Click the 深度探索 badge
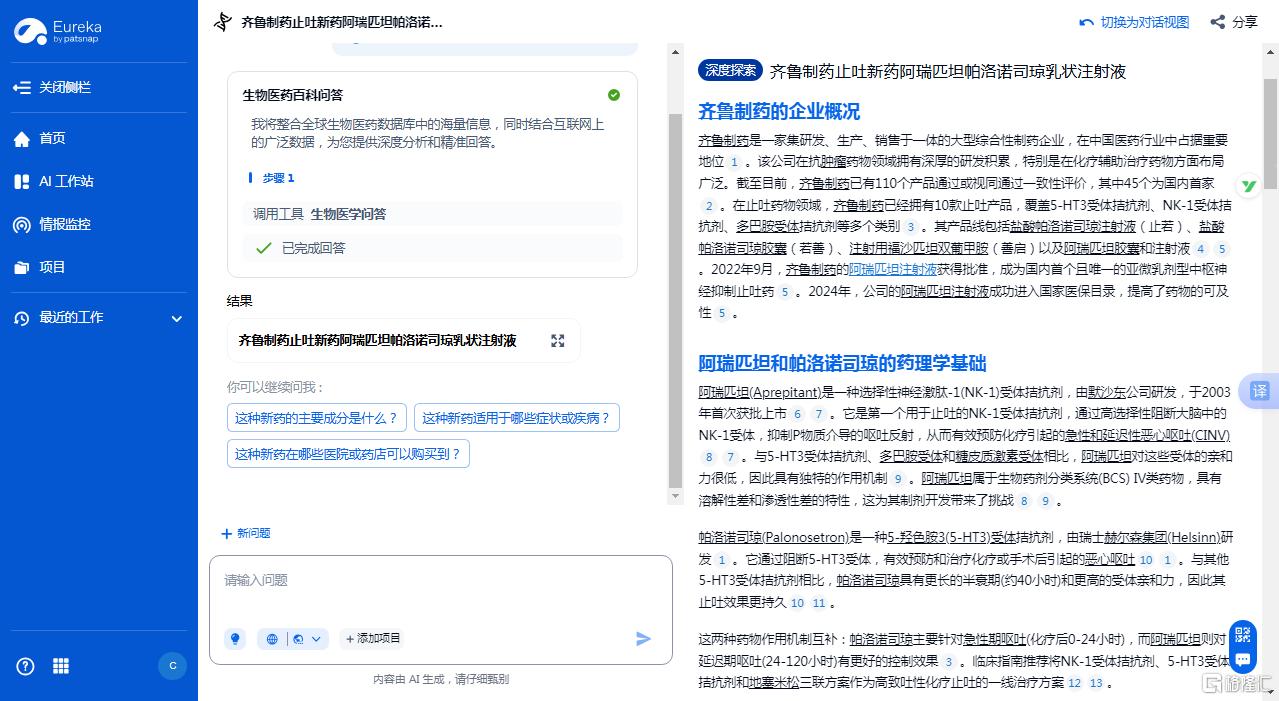 [x=730, y=70]
